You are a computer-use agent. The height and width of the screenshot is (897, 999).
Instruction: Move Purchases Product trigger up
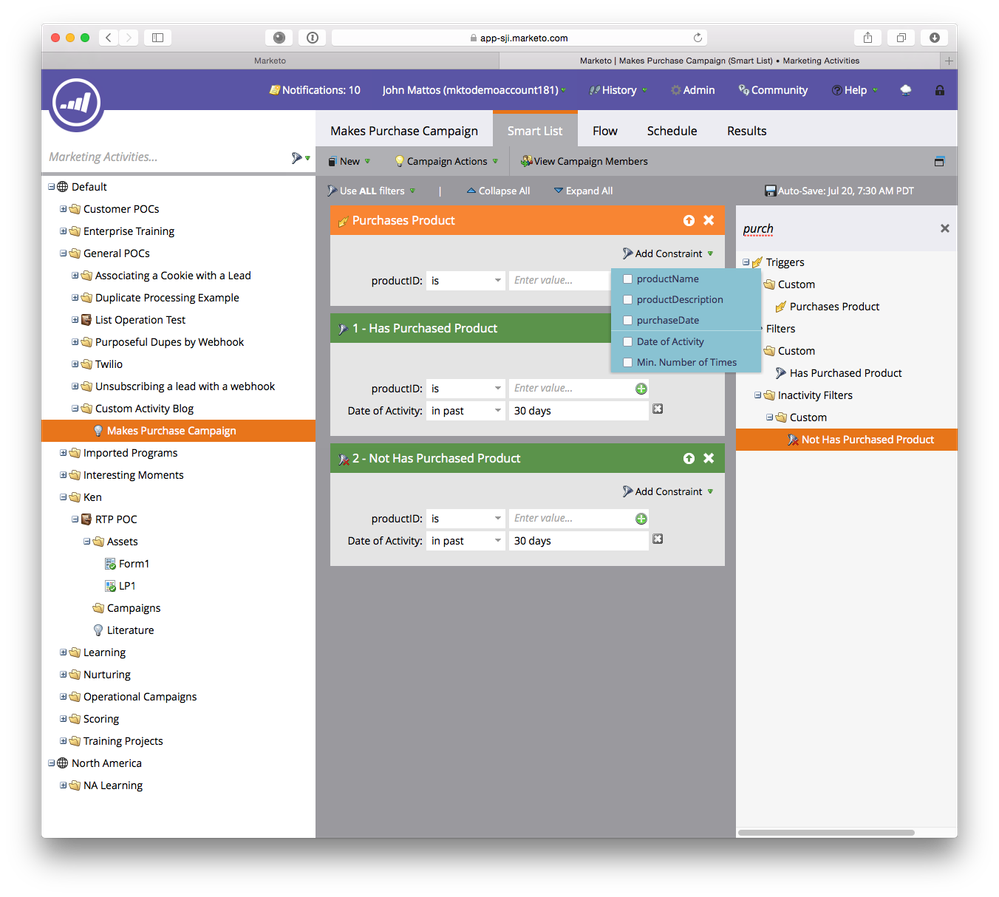click(689, 220)
